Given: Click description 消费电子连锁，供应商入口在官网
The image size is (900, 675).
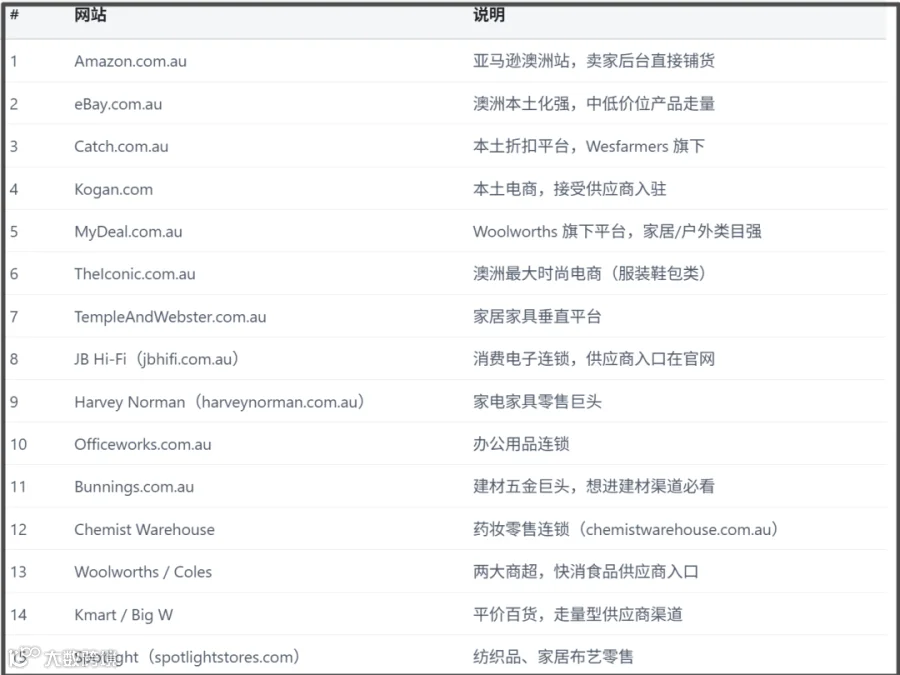Looking at the screenshot, I should pyautogui.click(x=593, y=359).
